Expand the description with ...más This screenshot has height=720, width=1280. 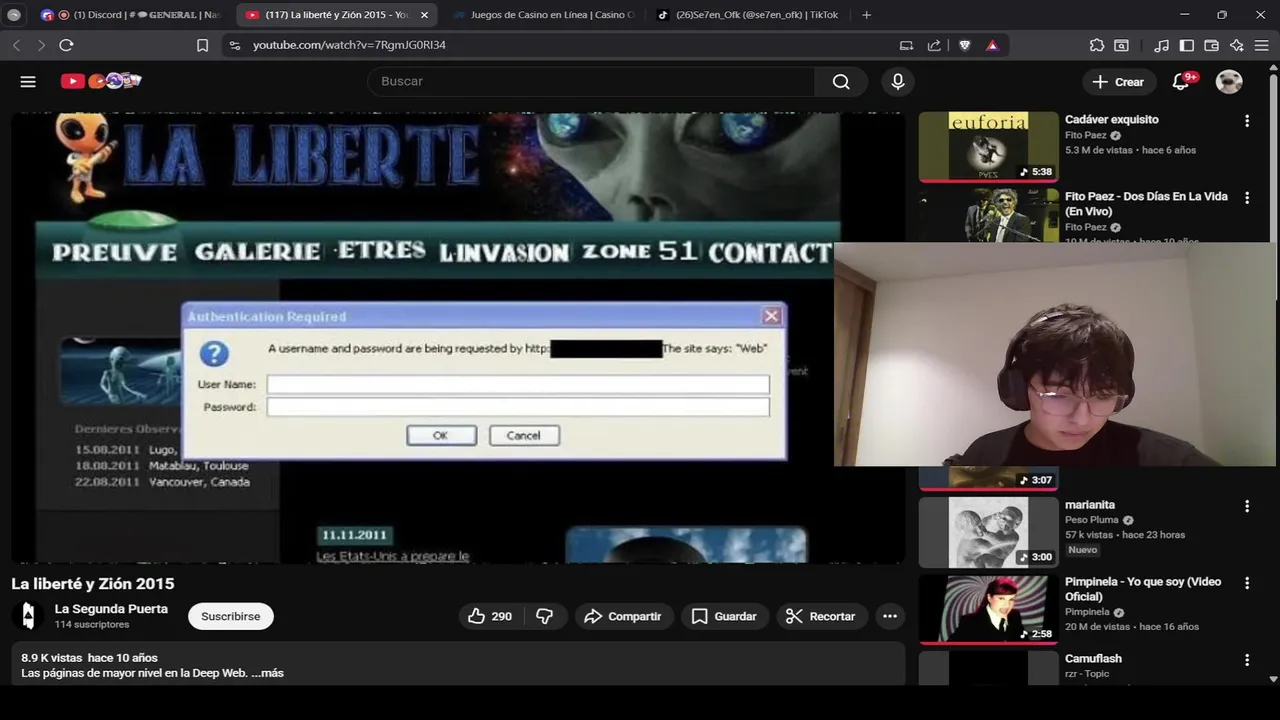(267, 673)
